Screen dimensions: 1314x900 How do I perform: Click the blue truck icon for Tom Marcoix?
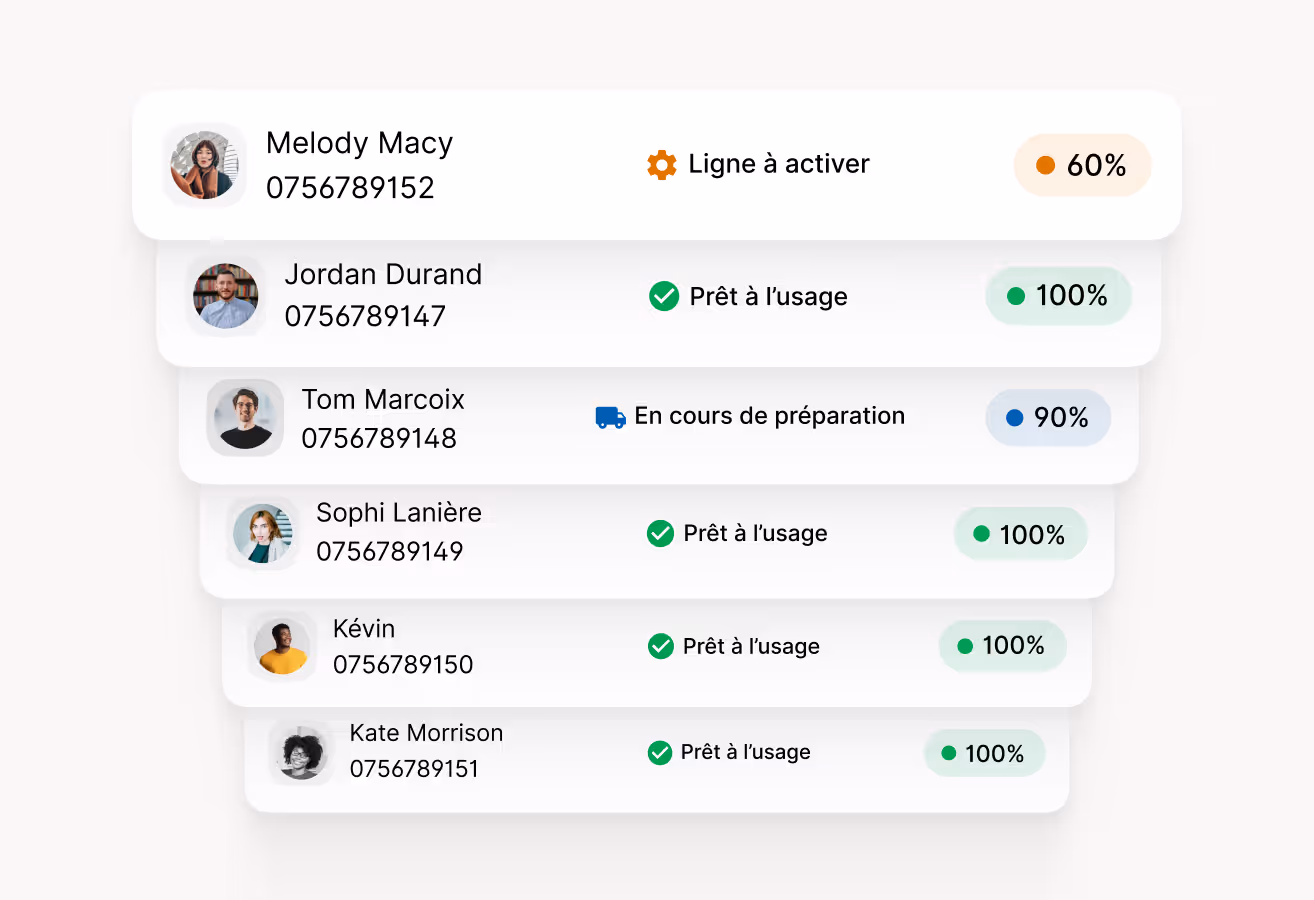[x=611, y=417]
